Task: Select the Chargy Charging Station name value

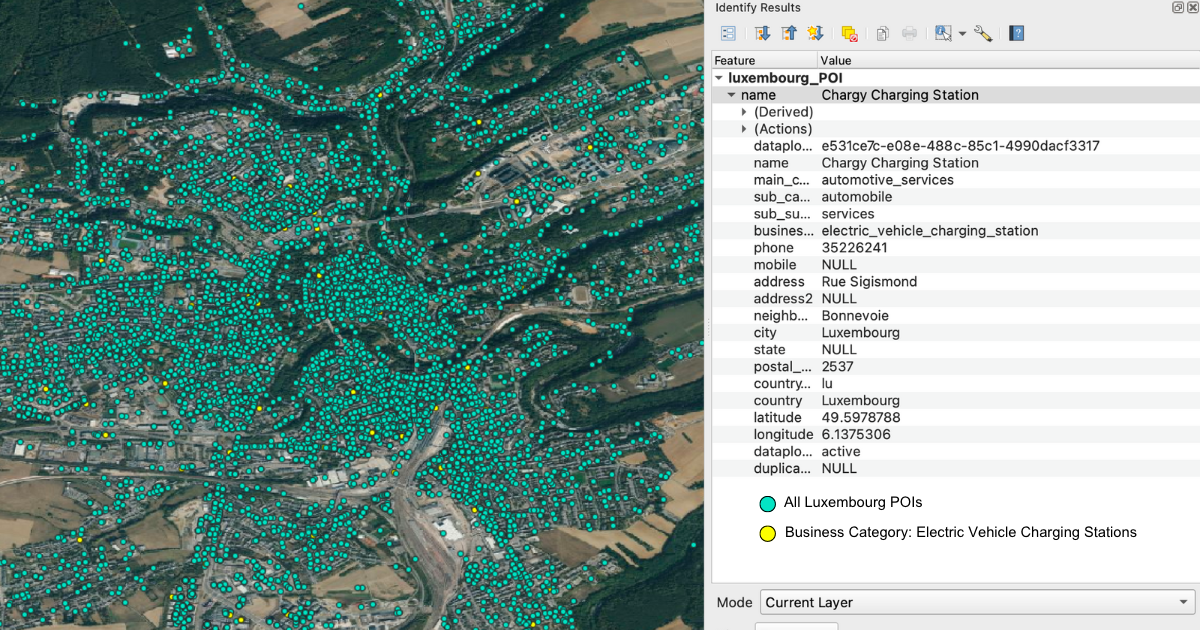Action: (x=899, y=94)
